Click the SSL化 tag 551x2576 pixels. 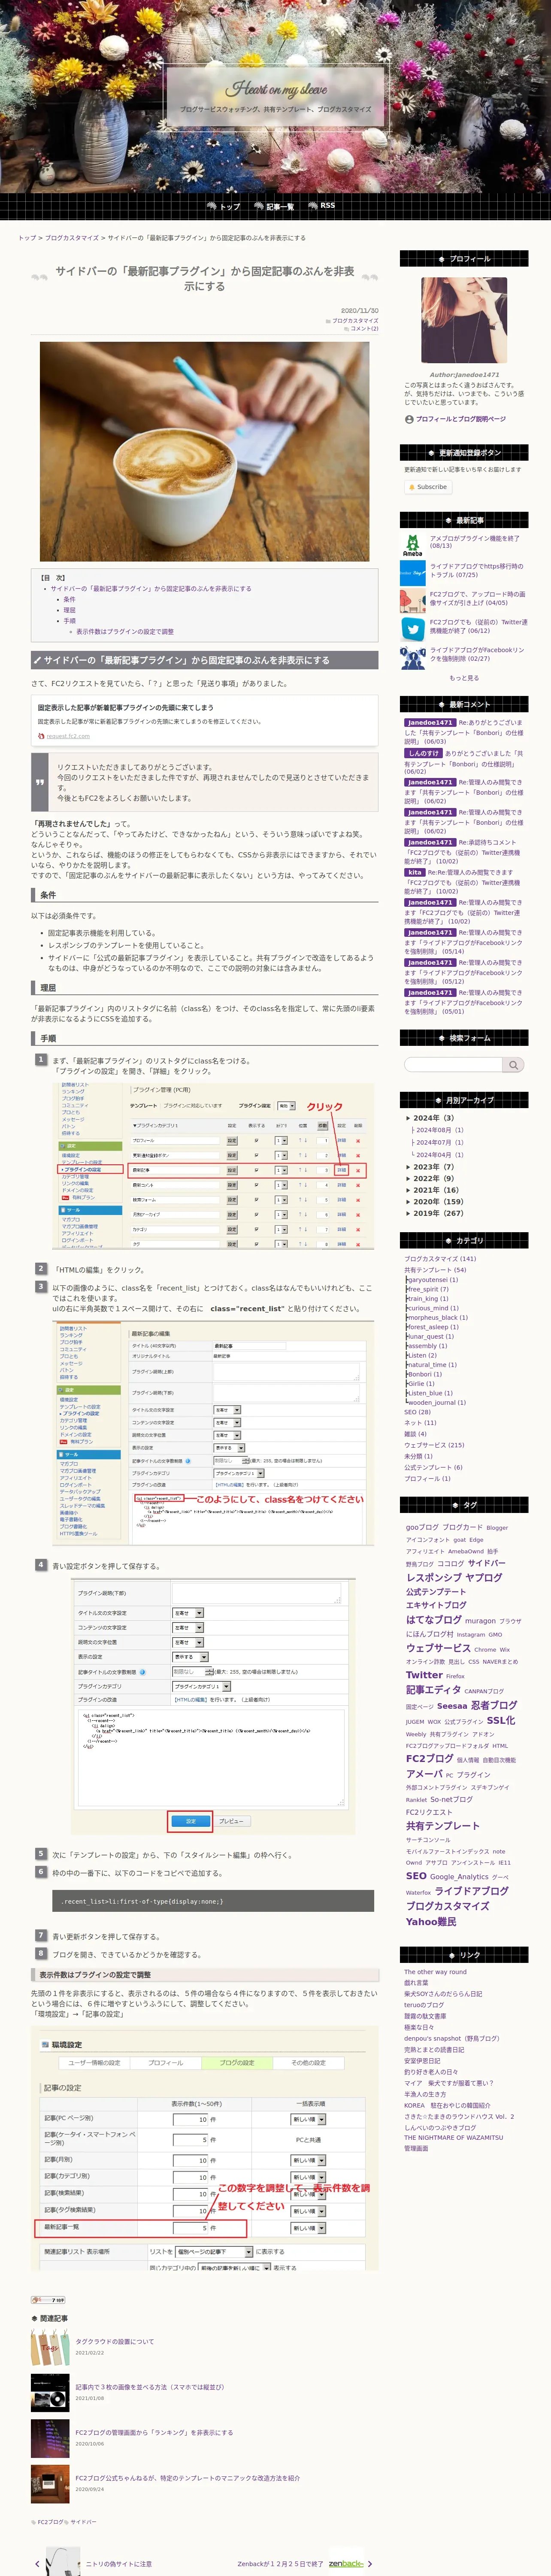click(x=501, y=1721)
